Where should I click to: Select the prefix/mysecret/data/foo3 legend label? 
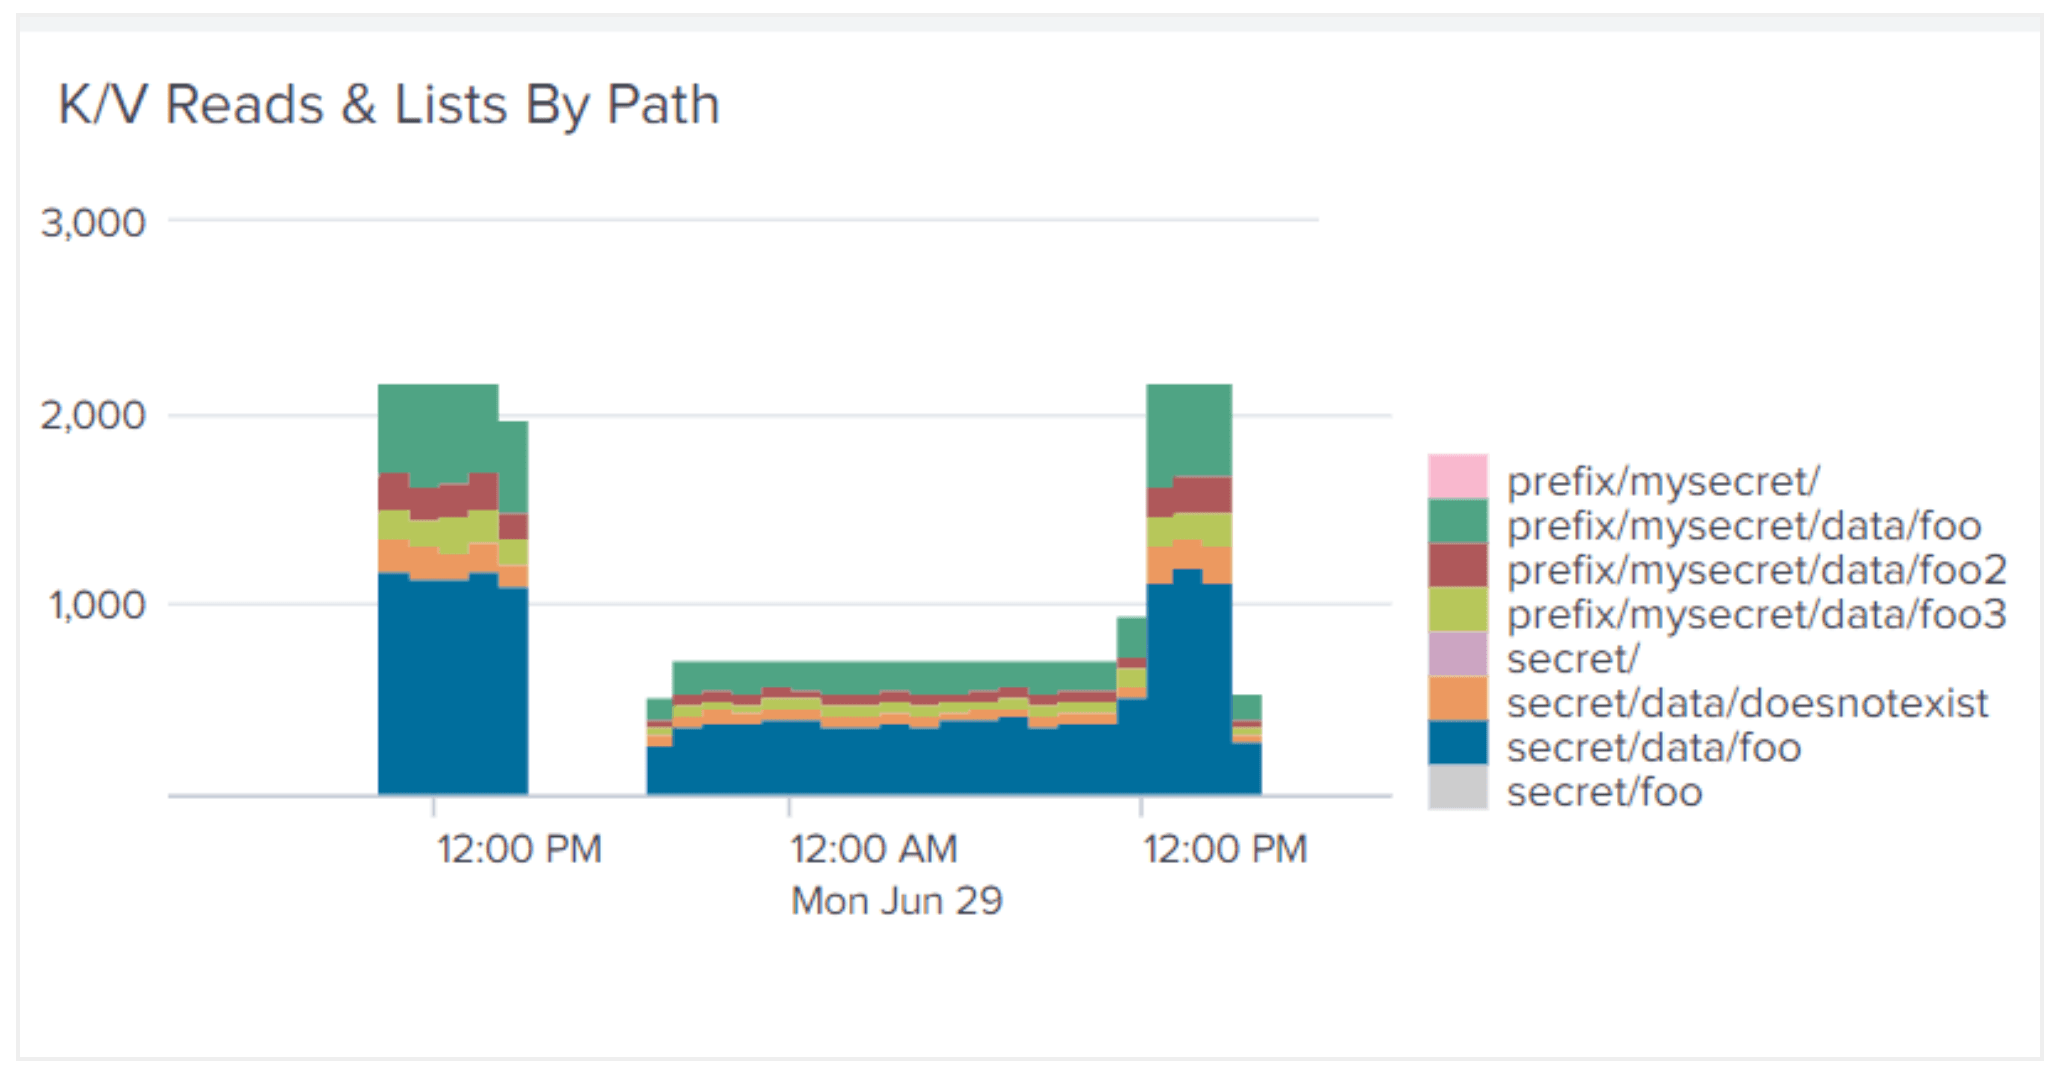point(1756,614)
